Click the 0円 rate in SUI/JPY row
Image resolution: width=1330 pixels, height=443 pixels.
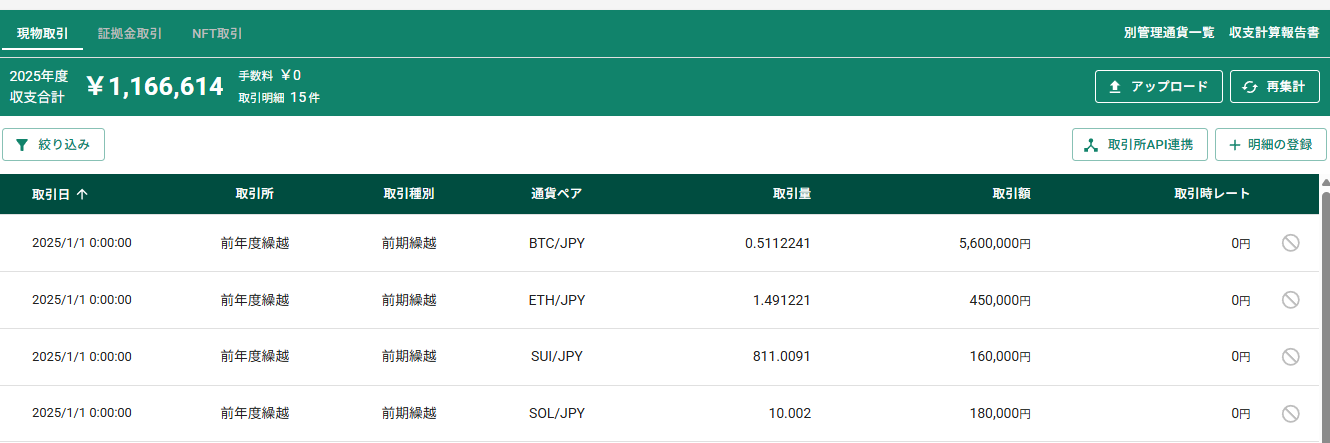point(1241,356)
